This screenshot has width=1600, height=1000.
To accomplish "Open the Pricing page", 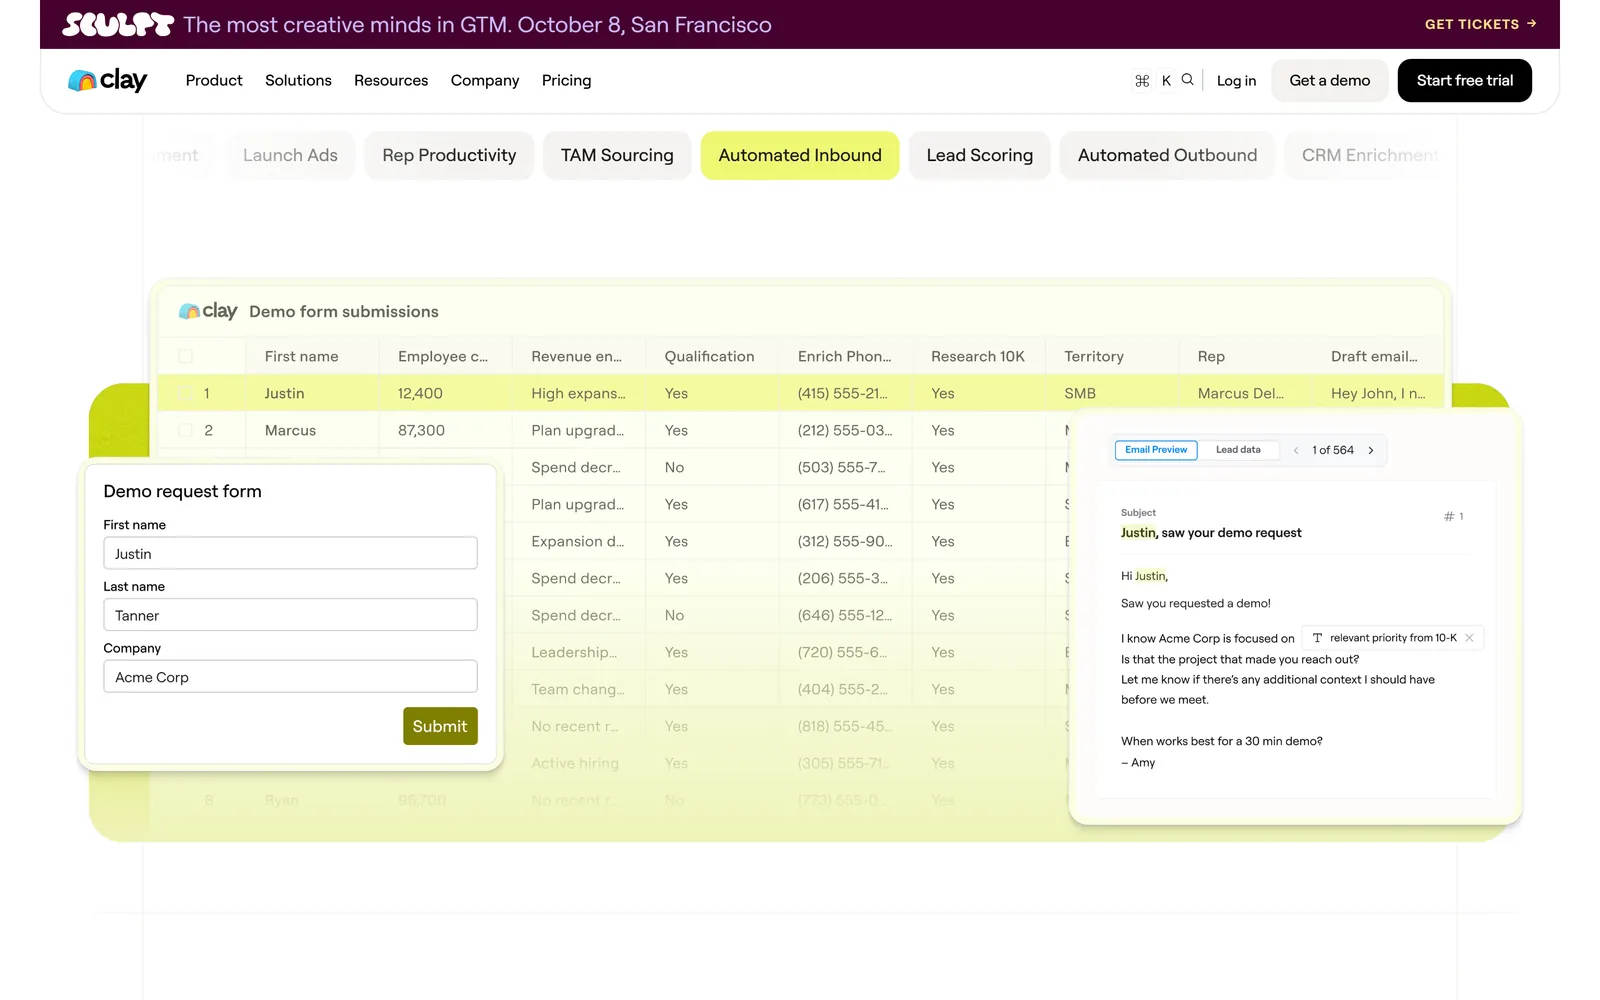I will 566,80.
